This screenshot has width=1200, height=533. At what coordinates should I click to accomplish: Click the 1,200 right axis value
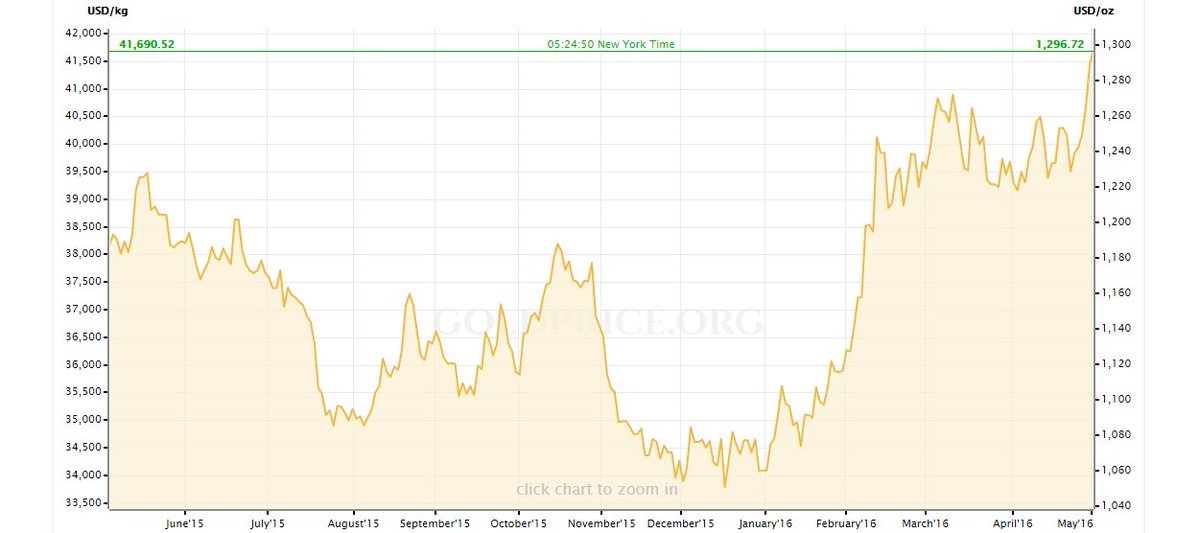[x=1117, y=222]
